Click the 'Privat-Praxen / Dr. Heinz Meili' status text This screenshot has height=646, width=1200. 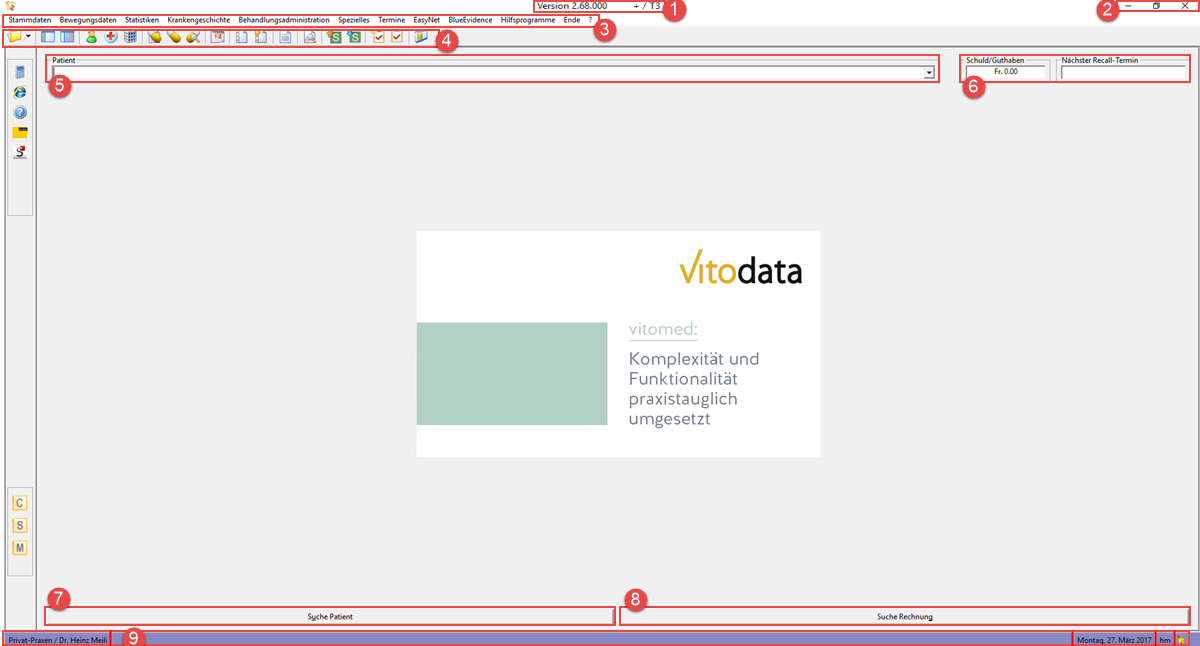click(x=57, y=639)
